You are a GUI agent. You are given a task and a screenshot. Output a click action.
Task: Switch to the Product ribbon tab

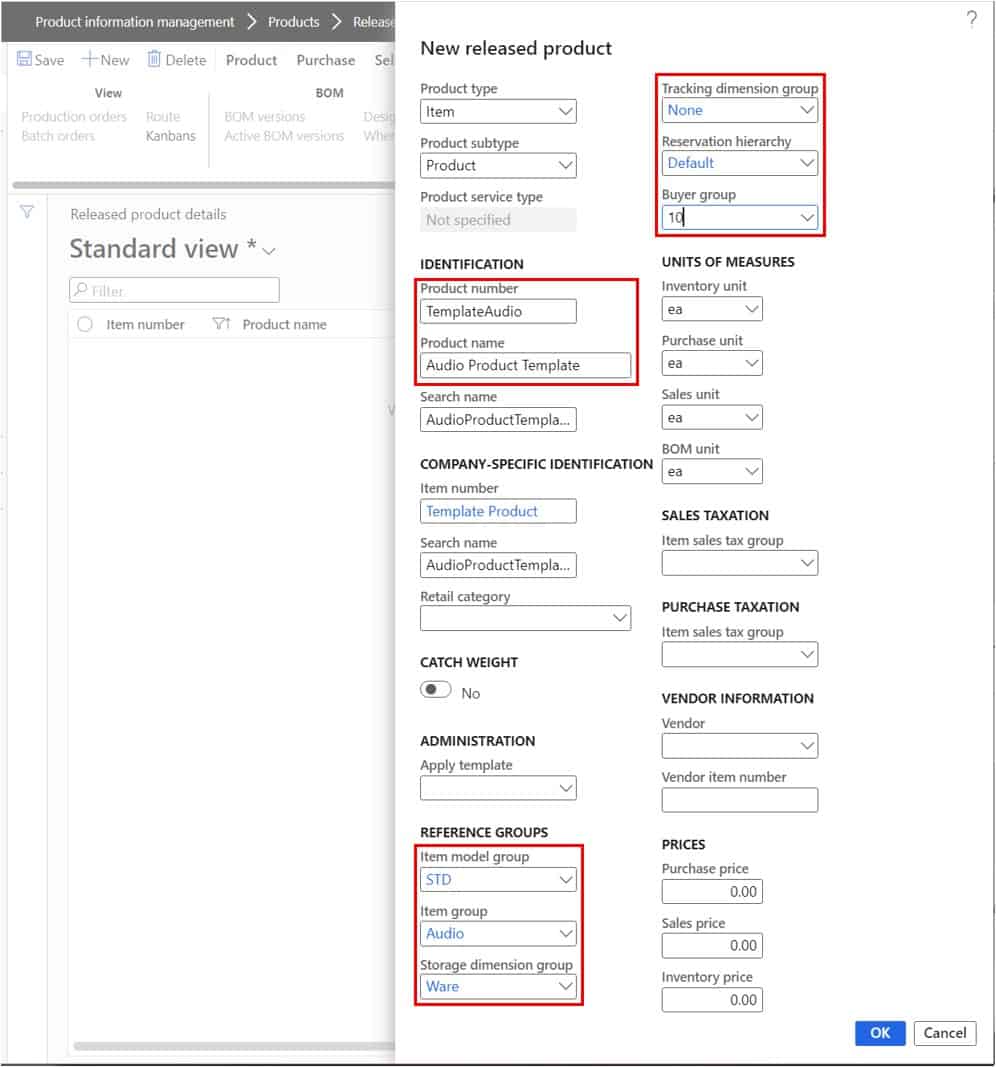click(x=250, y=60)
